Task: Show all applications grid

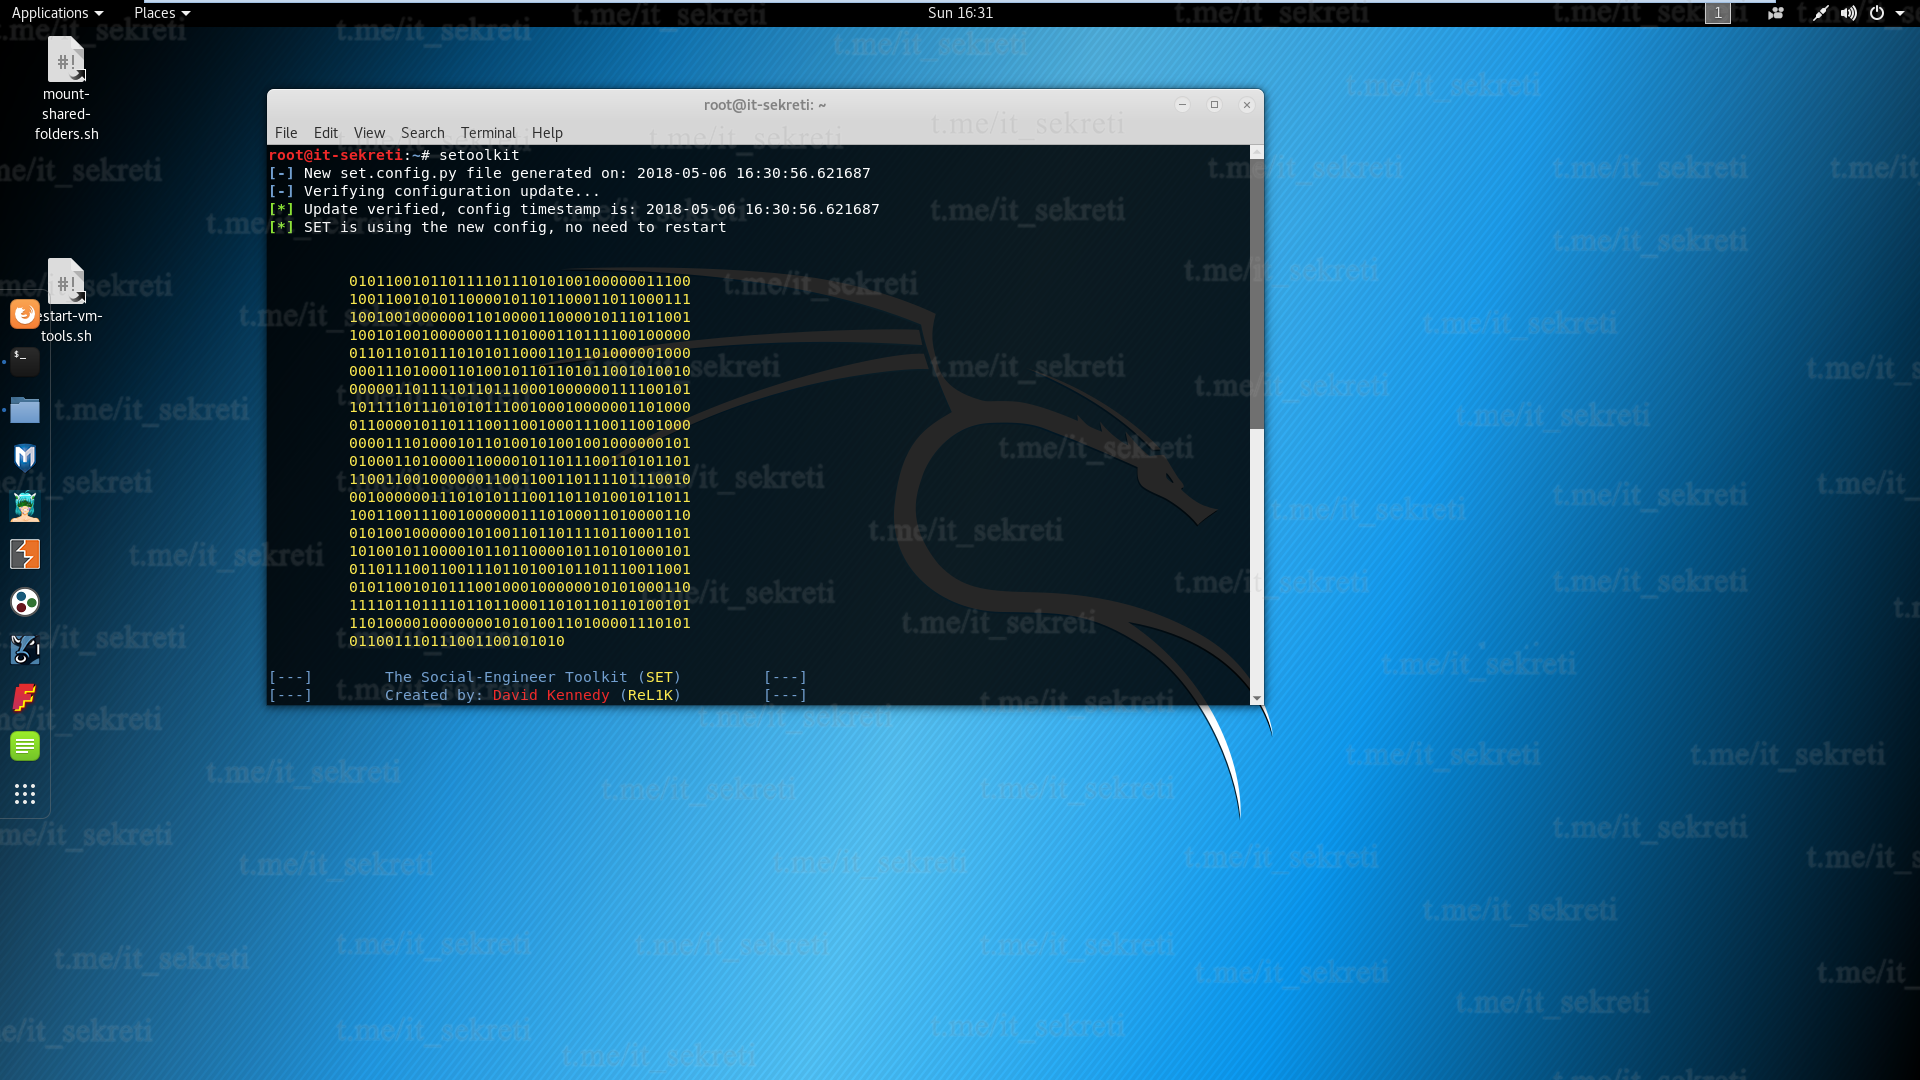Action: point(25,794)
